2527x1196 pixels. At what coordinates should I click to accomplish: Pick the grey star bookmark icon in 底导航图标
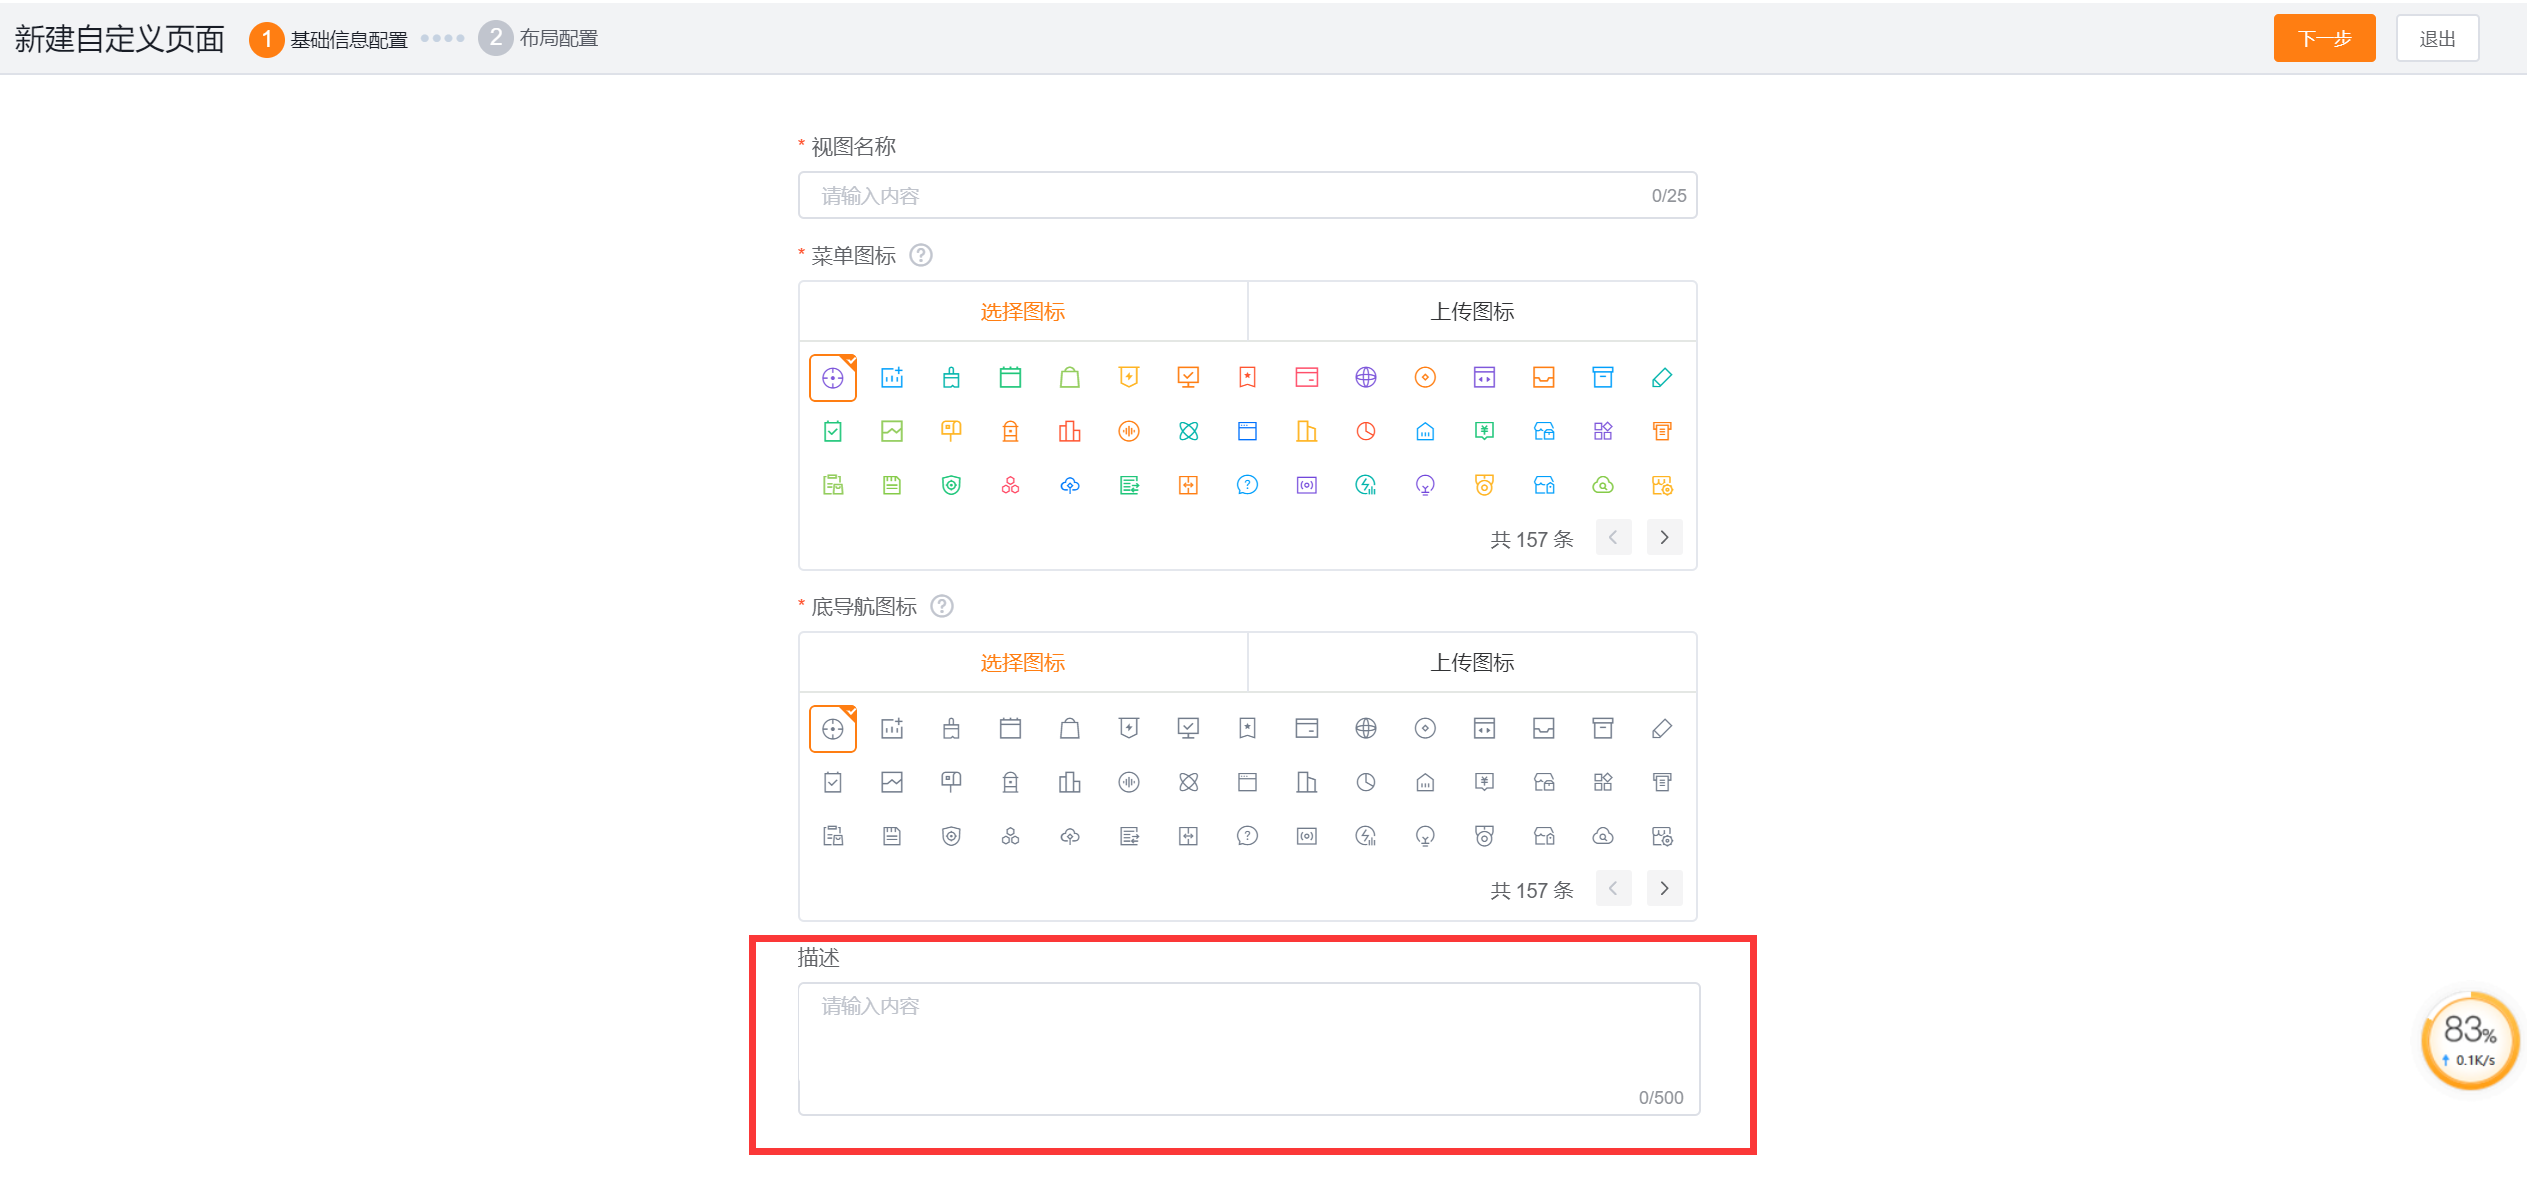pos(1247,729)
